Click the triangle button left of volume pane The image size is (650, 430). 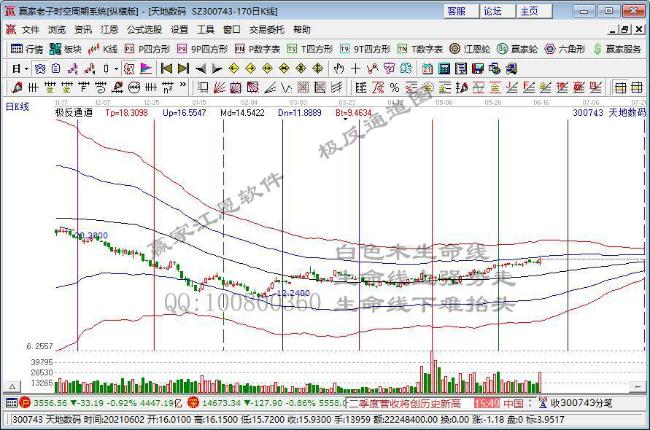(12, 386)
